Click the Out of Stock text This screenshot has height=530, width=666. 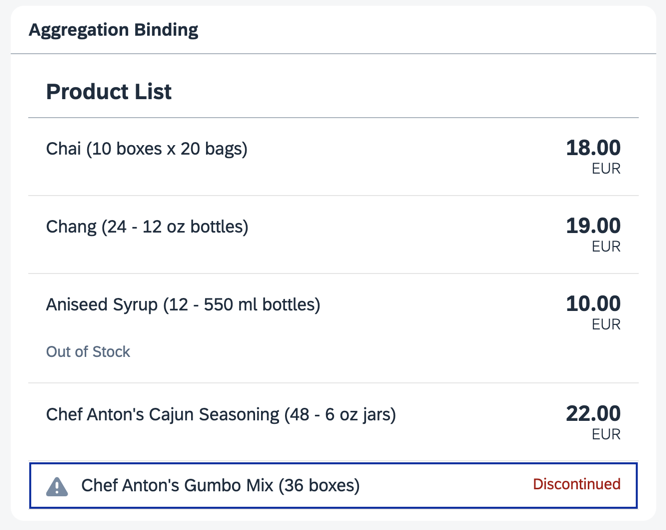(x=88, y=352)
